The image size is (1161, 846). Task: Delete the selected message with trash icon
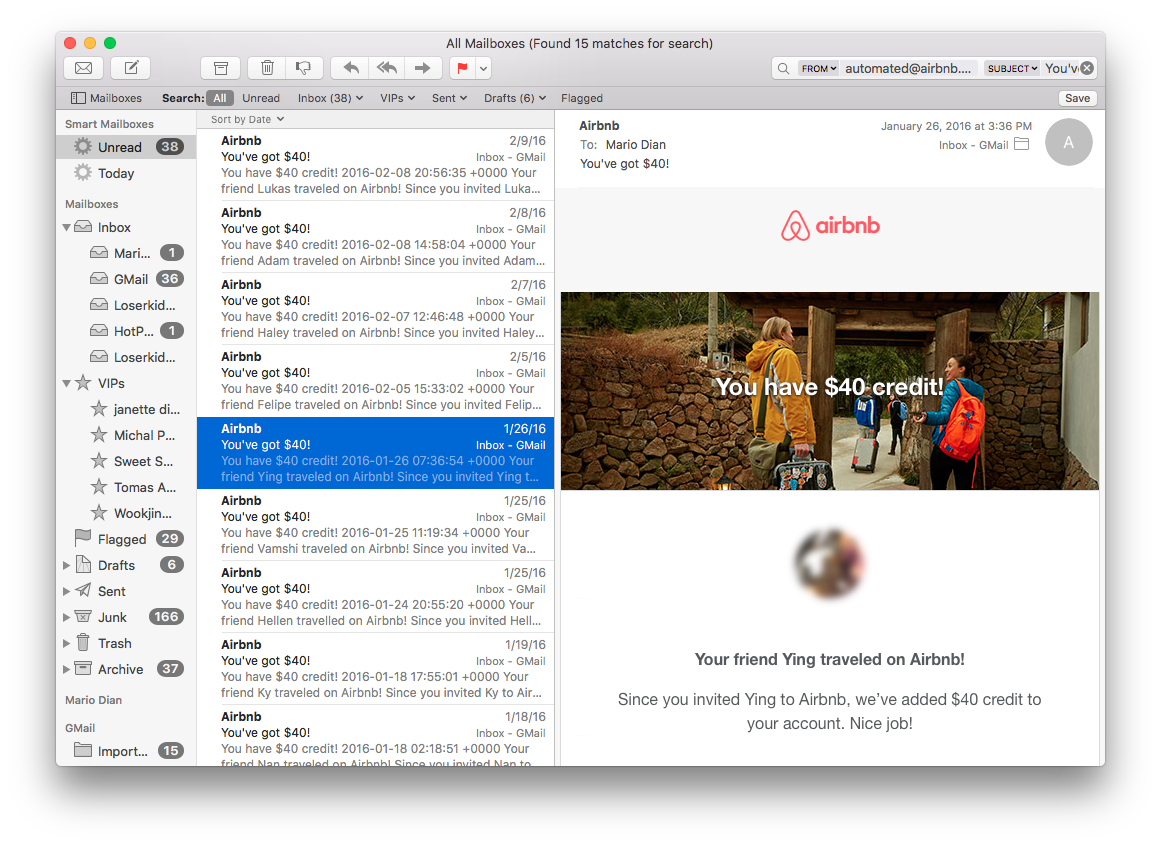[267, 68]
